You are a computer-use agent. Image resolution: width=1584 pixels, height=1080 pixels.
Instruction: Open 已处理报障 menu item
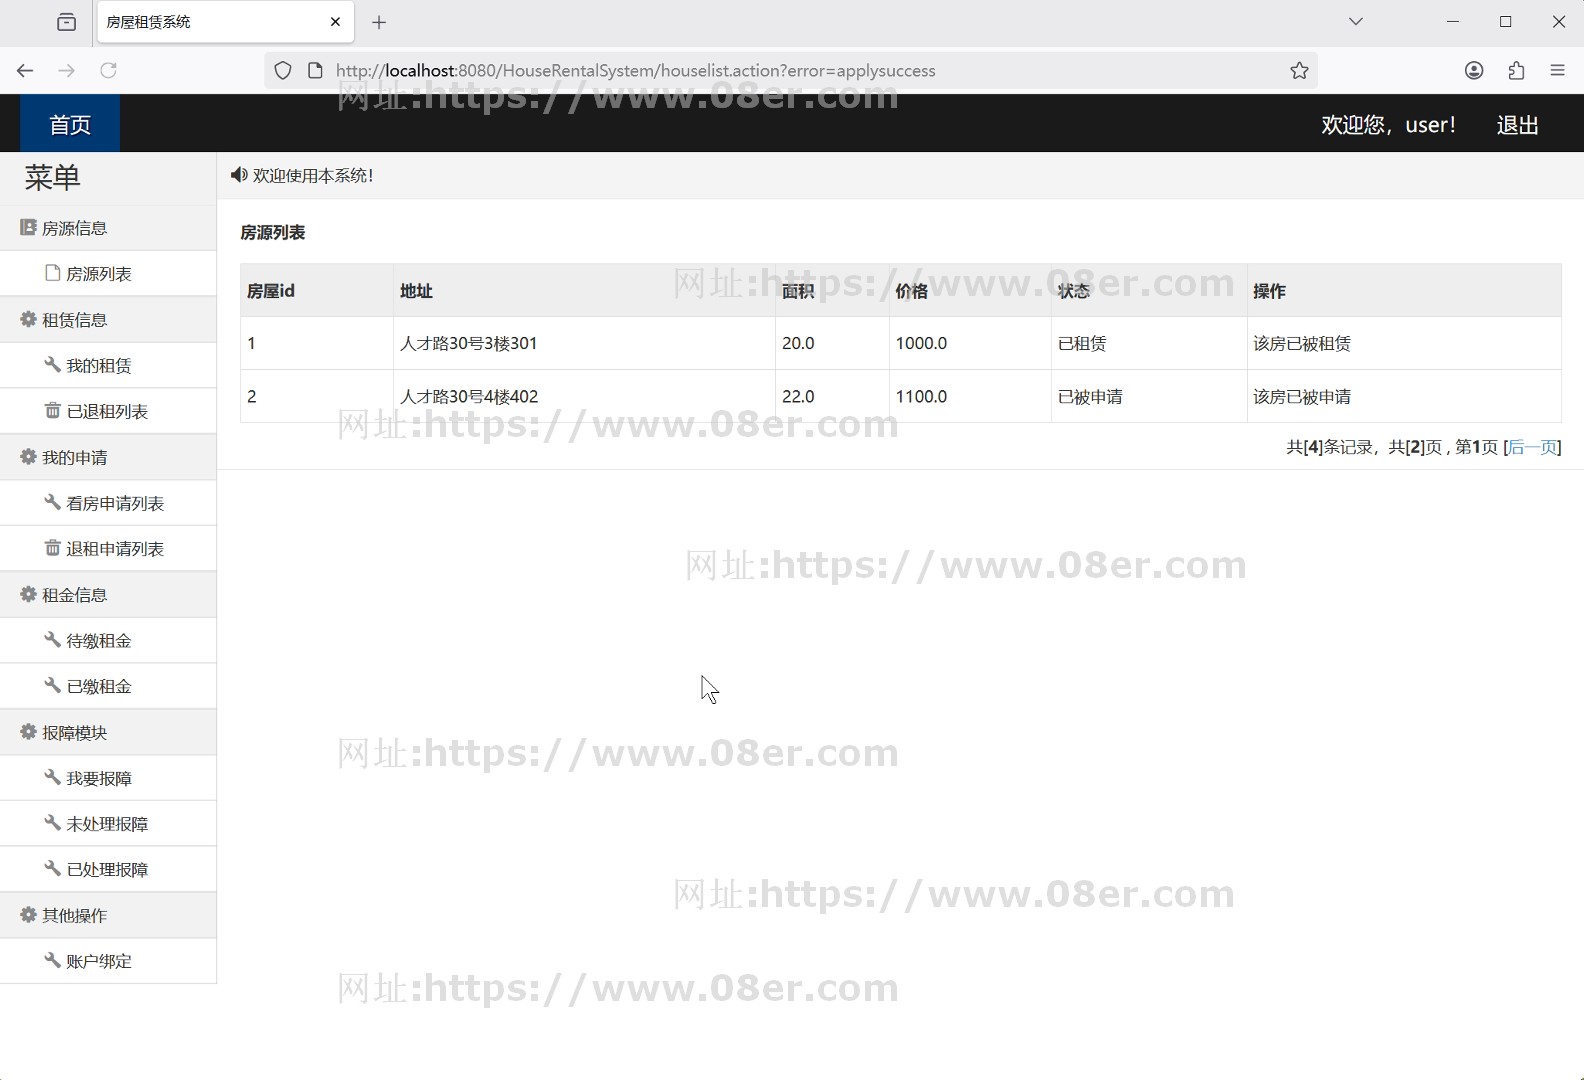pos(107,870)
